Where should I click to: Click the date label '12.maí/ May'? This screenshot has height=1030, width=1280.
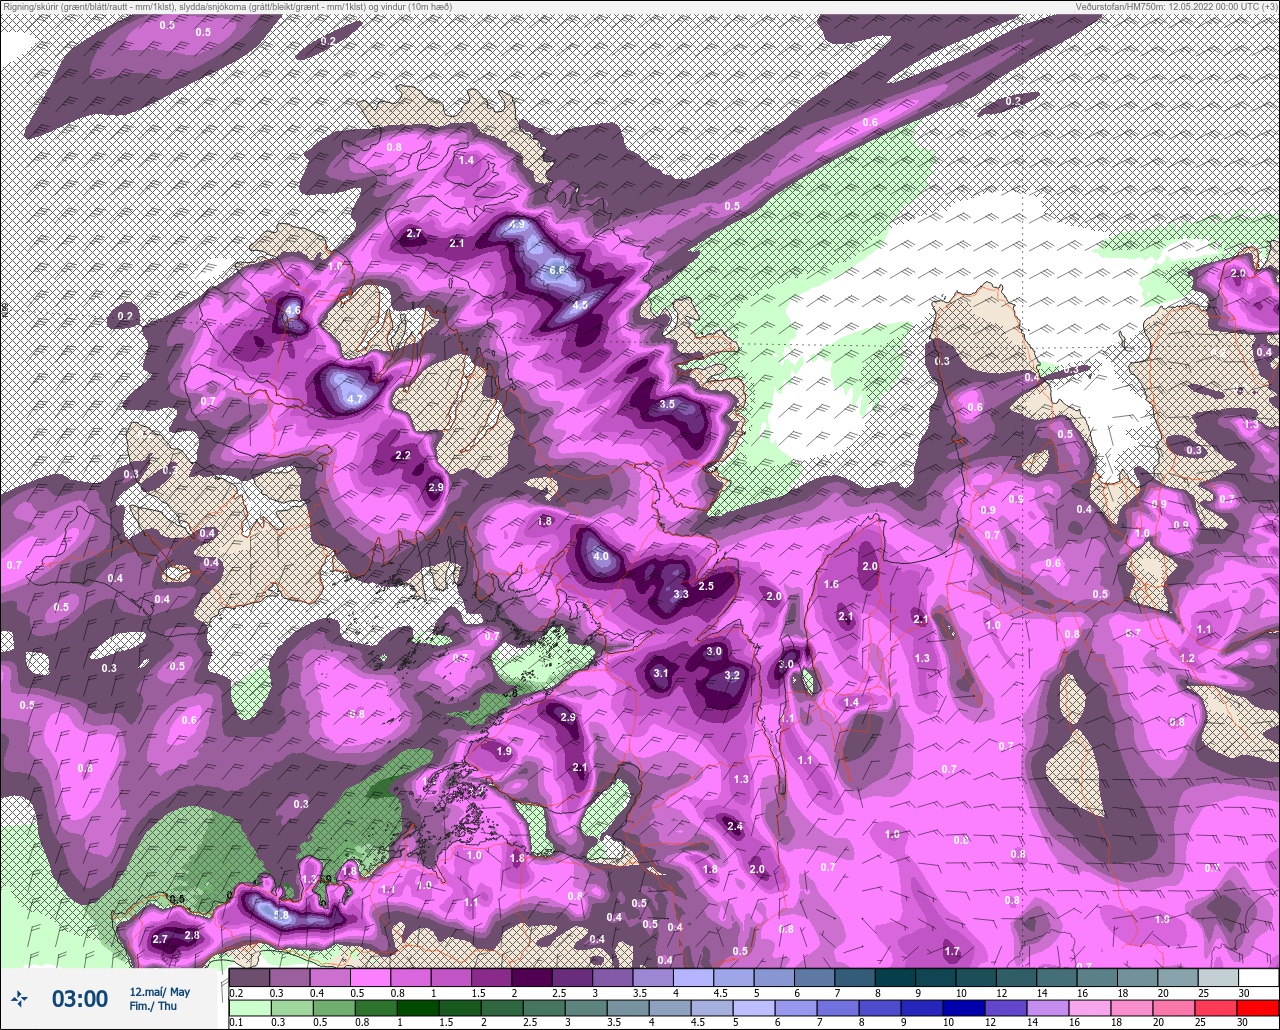(159, 992)
